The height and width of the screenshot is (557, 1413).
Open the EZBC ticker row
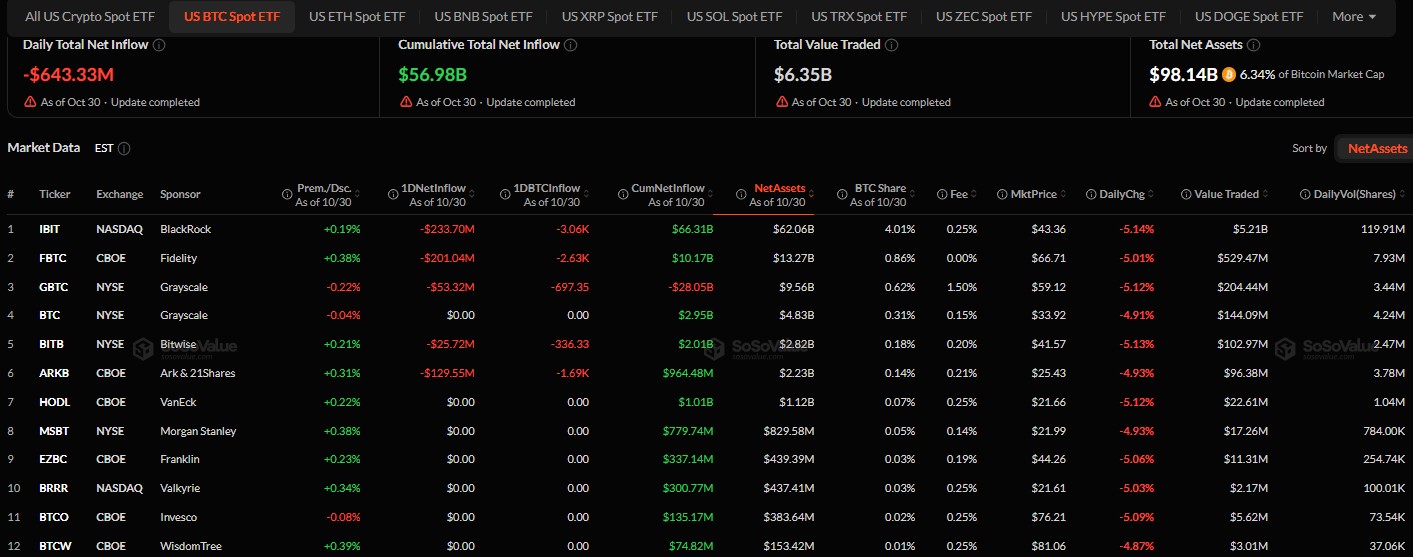point(706,459)
